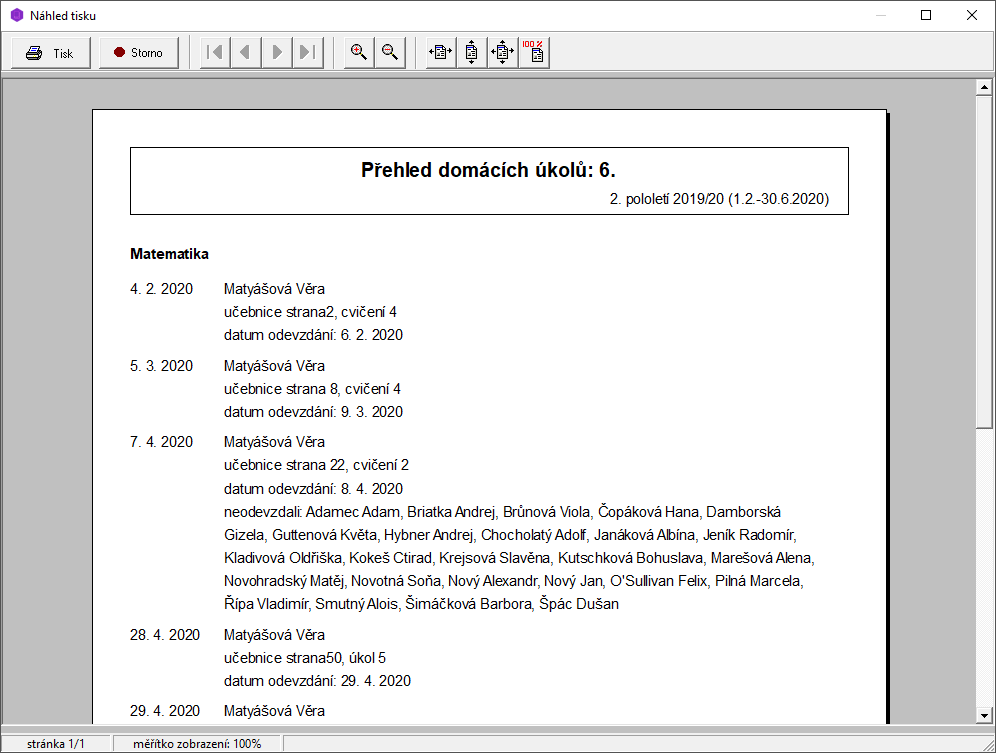The image size is (996, 753).
Task: Click status bar měřítko zobrazení: 100%
Action: click(197, 743)
